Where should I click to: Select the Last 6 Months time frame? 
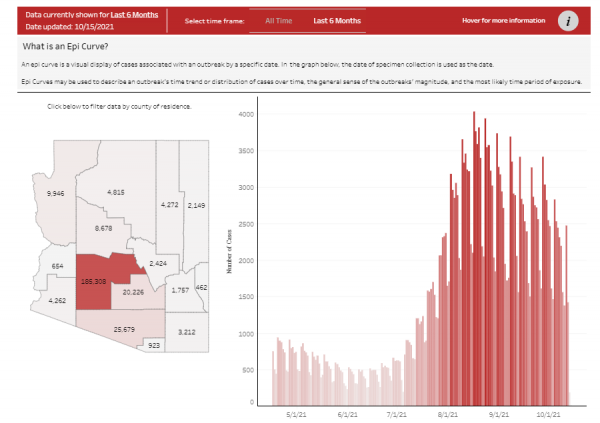pyautogui.click(x=335, y=20)
